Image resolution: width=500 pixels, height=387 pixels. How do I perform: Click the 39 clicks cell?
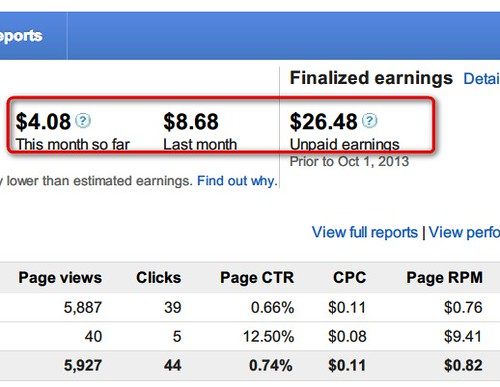[173, 307]
